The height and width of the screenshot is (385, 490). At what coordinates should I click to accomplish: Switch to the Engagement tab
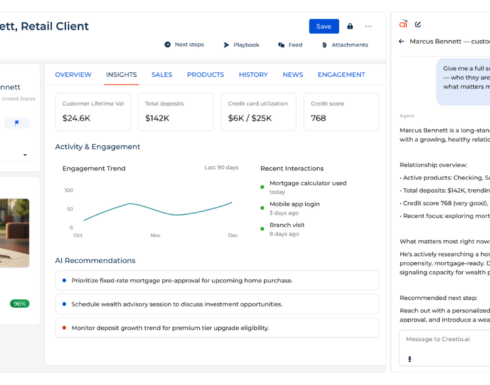(341, 75)
